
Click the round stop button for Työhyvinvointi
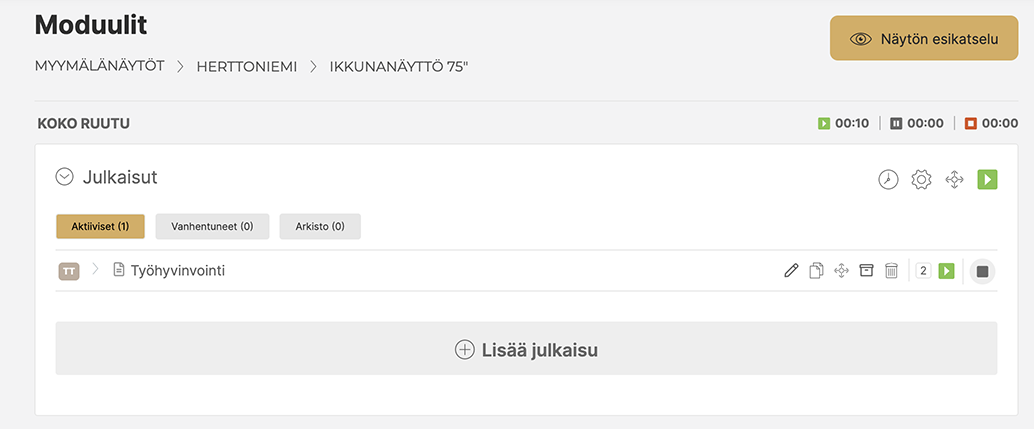click(982, 271)
